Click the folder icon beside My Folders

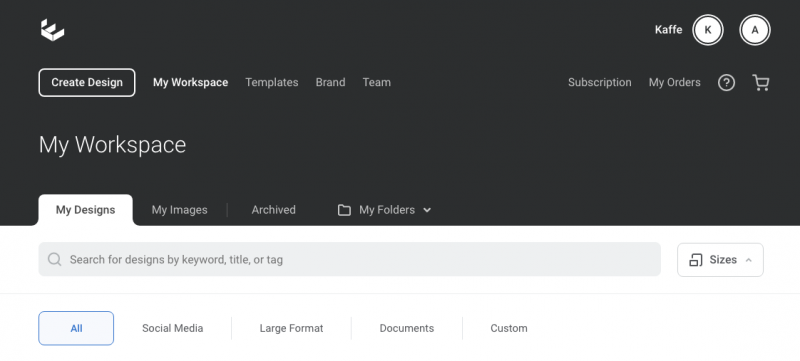click(344, 210)
